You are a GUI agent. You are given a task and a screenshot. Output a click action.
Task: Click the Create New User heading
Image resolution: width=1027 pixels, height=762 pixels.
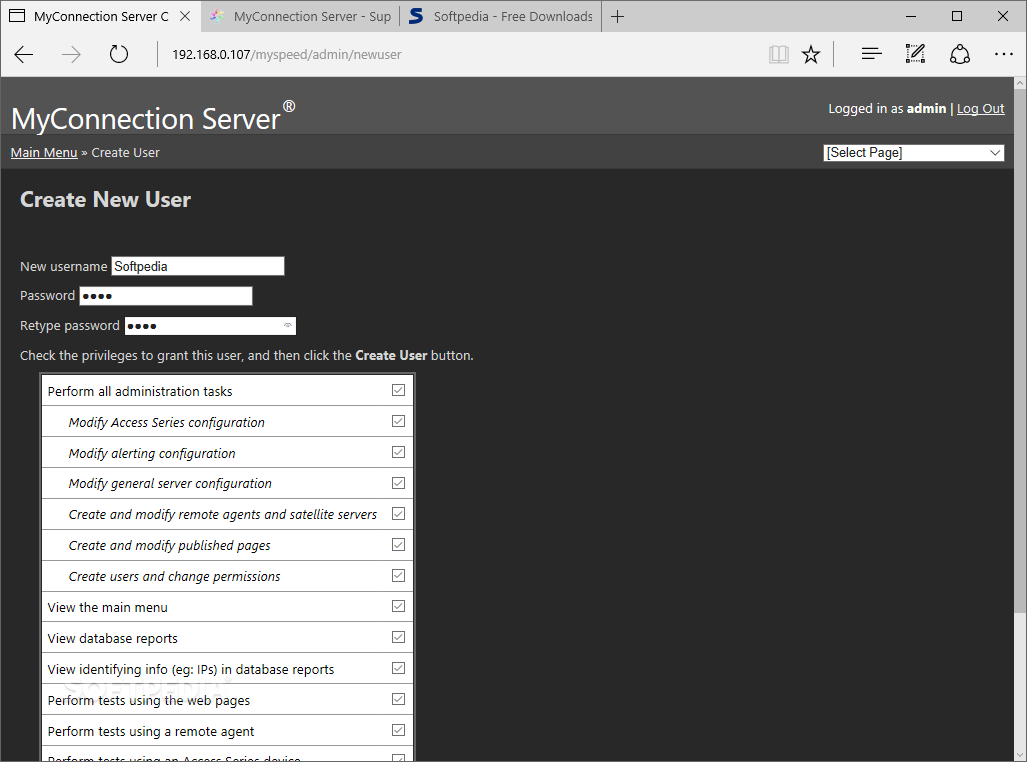click(x=105, y=199)
